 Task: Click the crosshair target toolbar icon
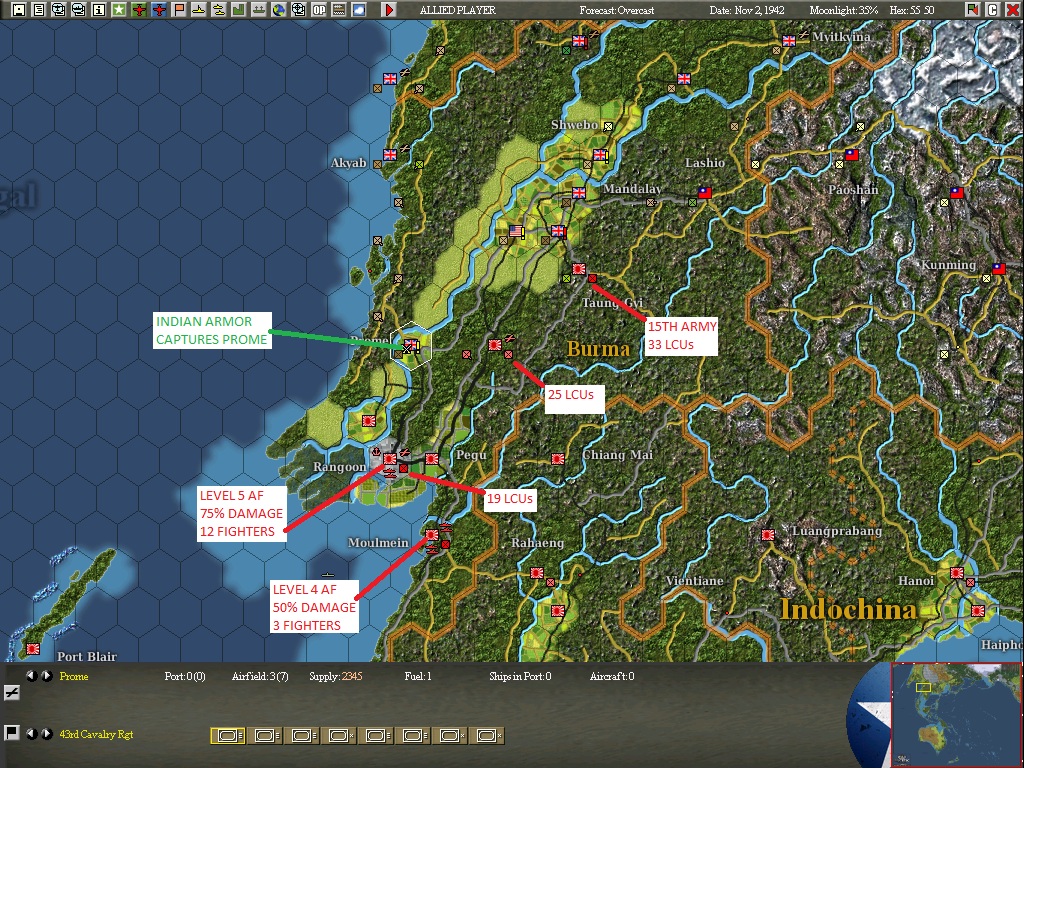(x=298, y=9)
